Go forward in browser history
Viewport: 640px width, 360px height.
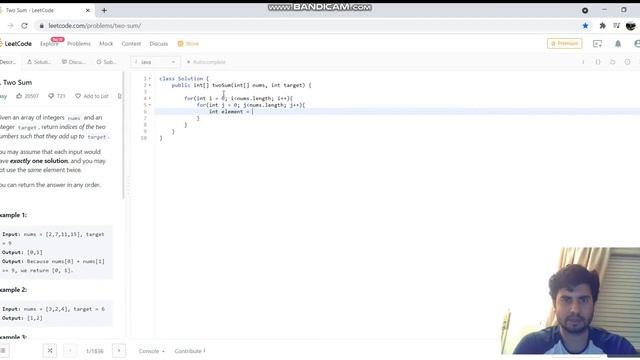pos(11,26)
